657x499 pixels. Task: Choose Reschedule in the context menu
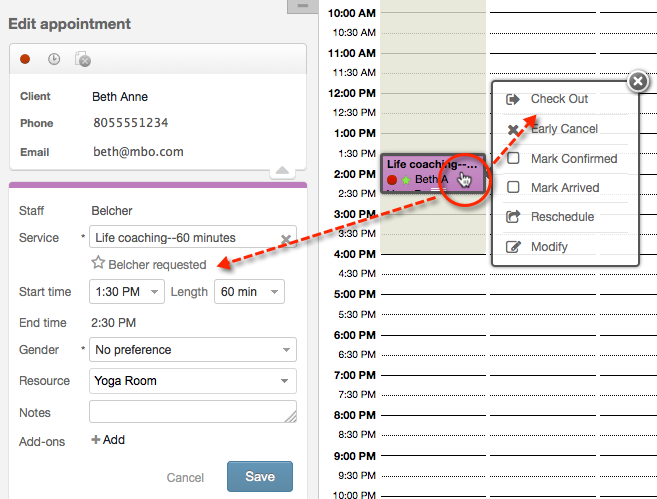point(562,217)
